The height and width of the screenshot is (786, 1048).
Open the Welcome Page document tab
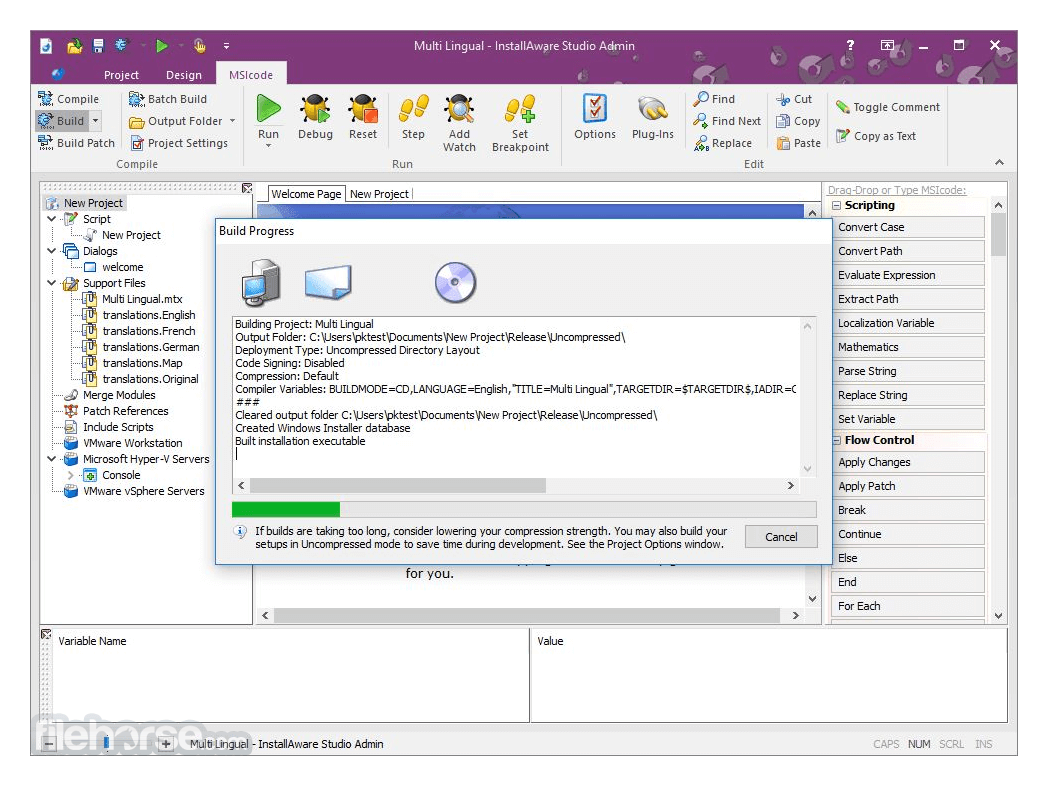[x=306, y=194]
